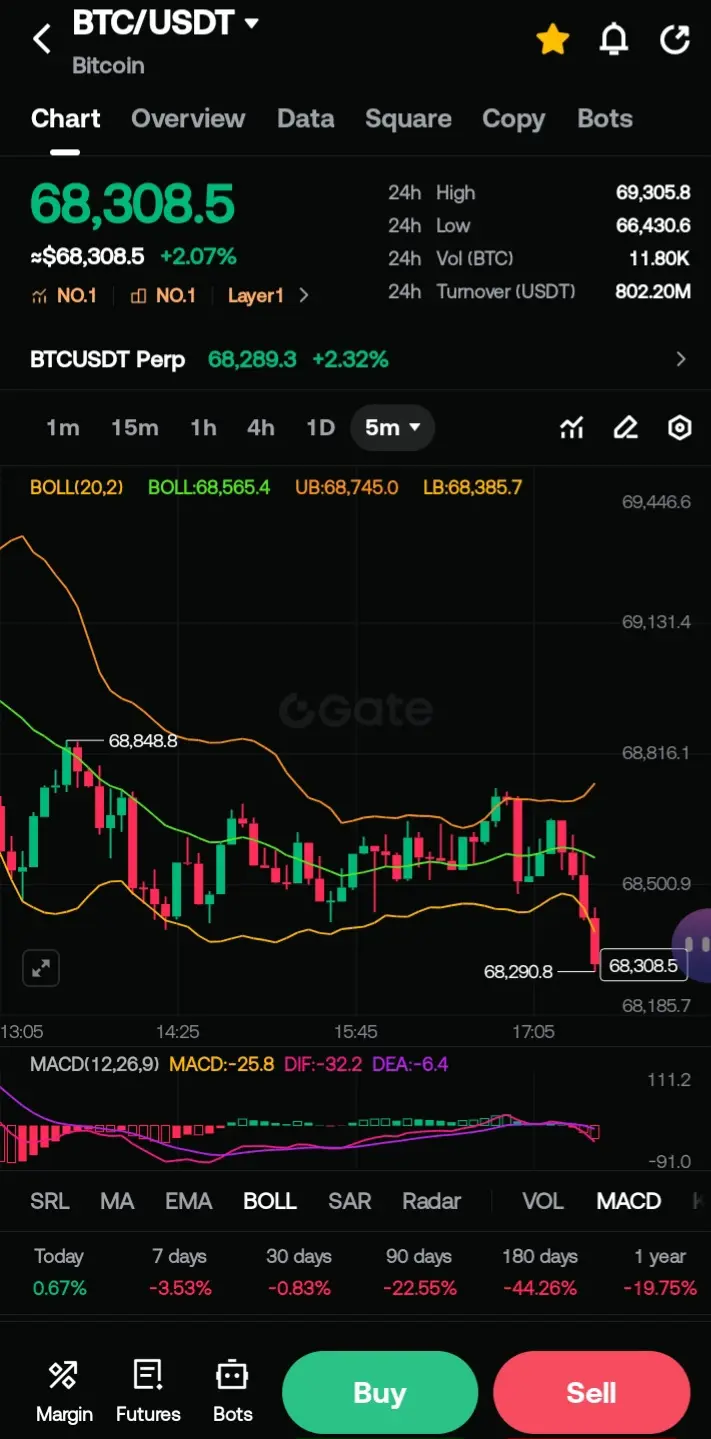Select the 1m timeframe
Image resolution: width=711 pixels, height=1439 pixels.
pos(62,428)
